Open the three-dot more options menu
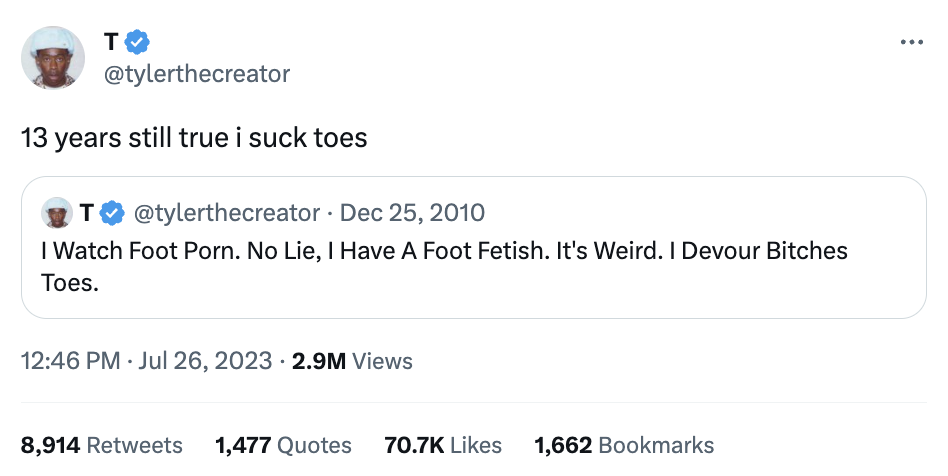This screenshot has width=948, height=476. pyautogui.click(x=911, y=43)
